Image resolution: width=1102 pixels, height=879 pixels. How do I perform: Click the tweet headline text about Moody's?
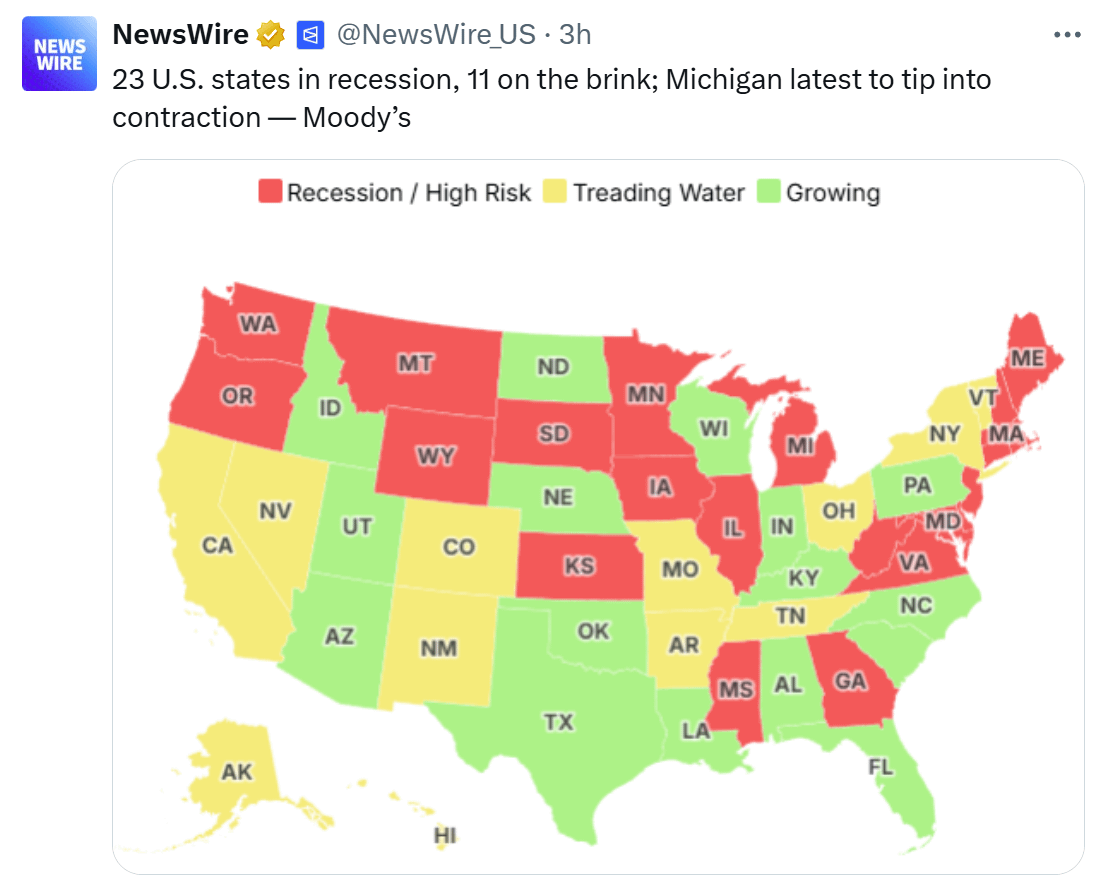(550, 98)
